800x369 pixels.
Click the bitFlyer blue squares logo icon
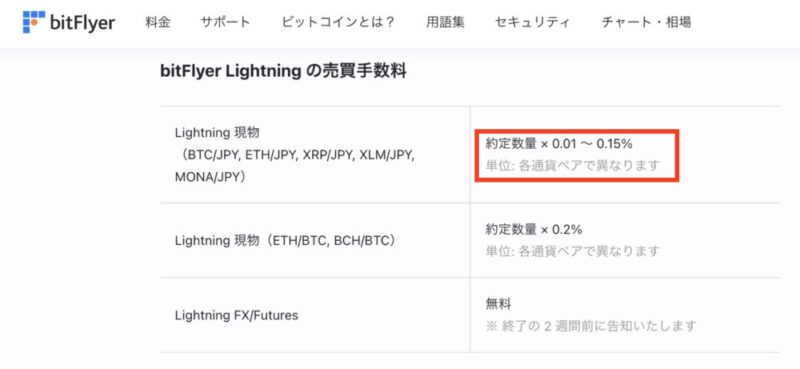point(34,22)
